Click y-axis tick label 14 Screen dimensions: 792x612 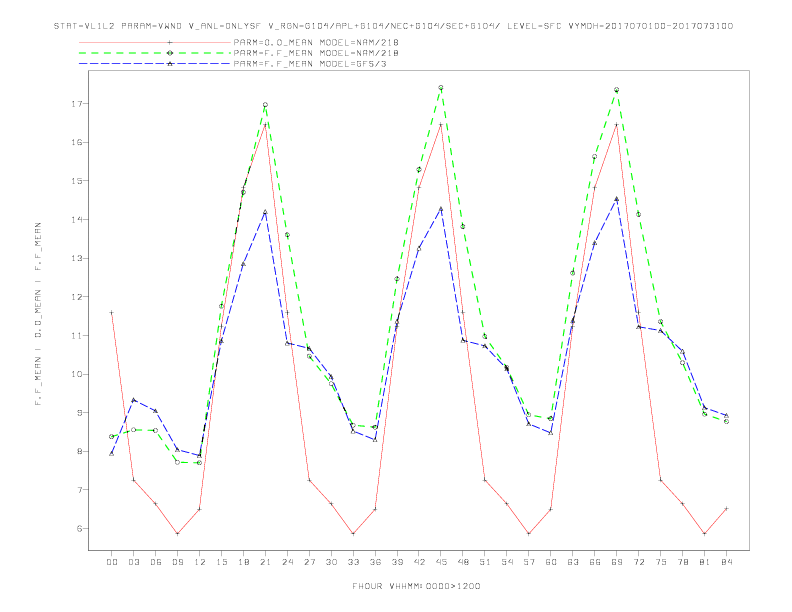click(77, 220)
